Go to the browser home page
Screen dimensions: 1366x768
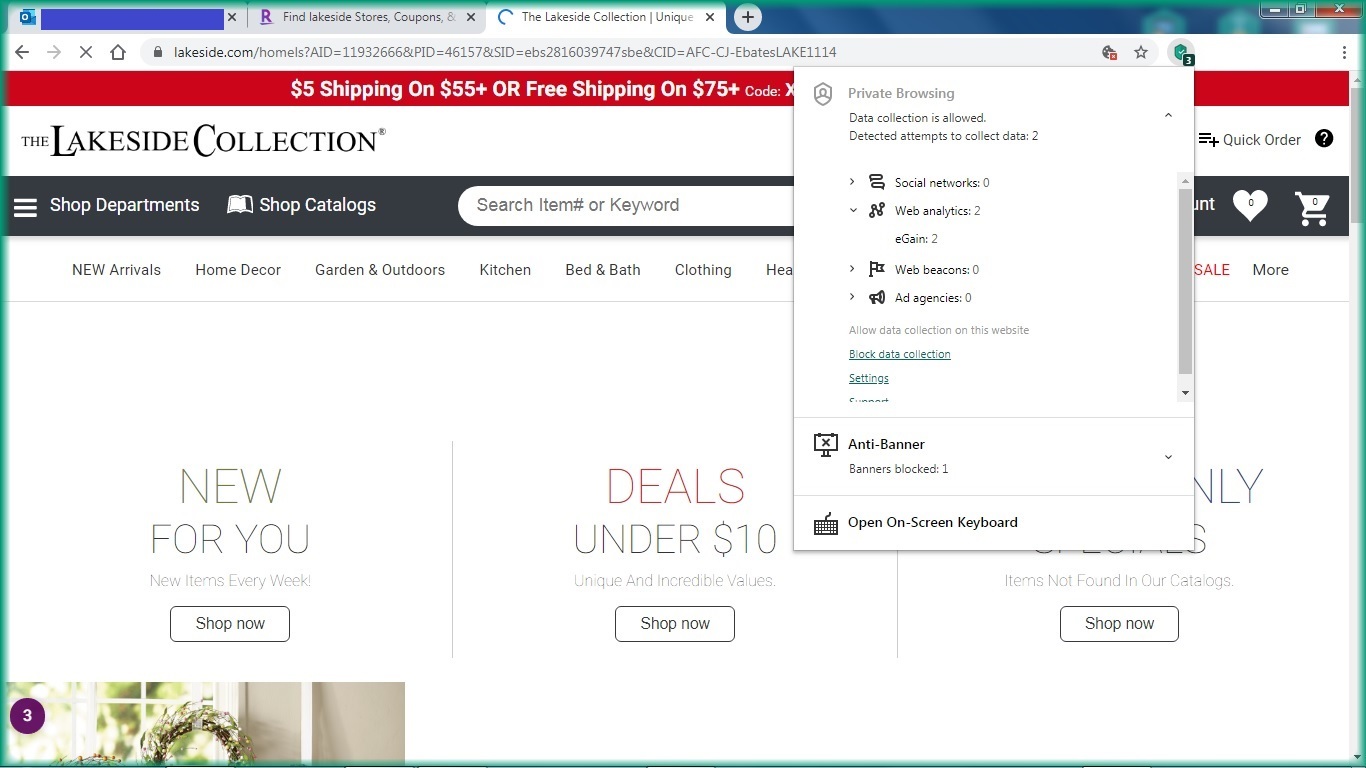click(118, 52)
